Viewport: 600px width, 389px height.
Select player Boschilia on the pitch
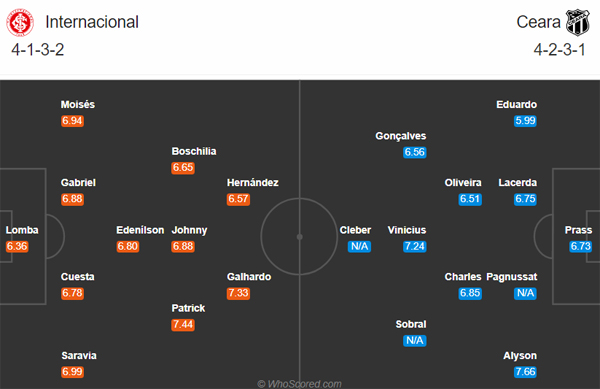point(194,151)
